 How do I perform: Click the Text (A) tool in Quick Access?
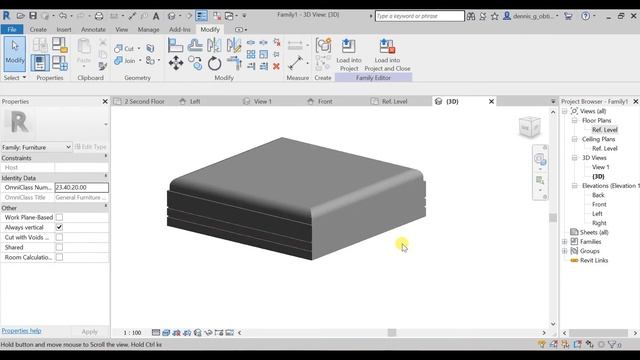point(156,16)
